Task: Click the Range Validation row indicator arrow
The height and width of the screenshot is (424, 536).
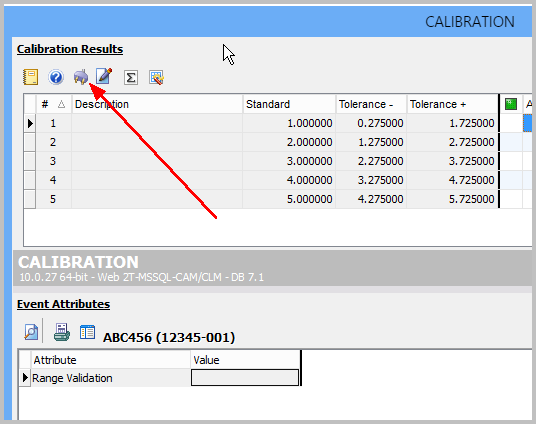Action: coord(25,378)
